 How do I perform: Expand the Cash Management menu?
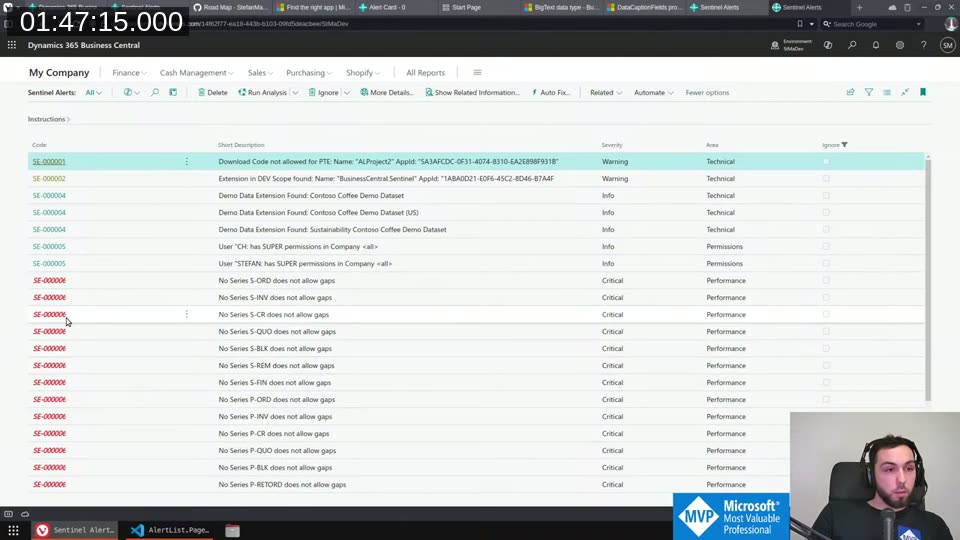click(x=197, y=72)
